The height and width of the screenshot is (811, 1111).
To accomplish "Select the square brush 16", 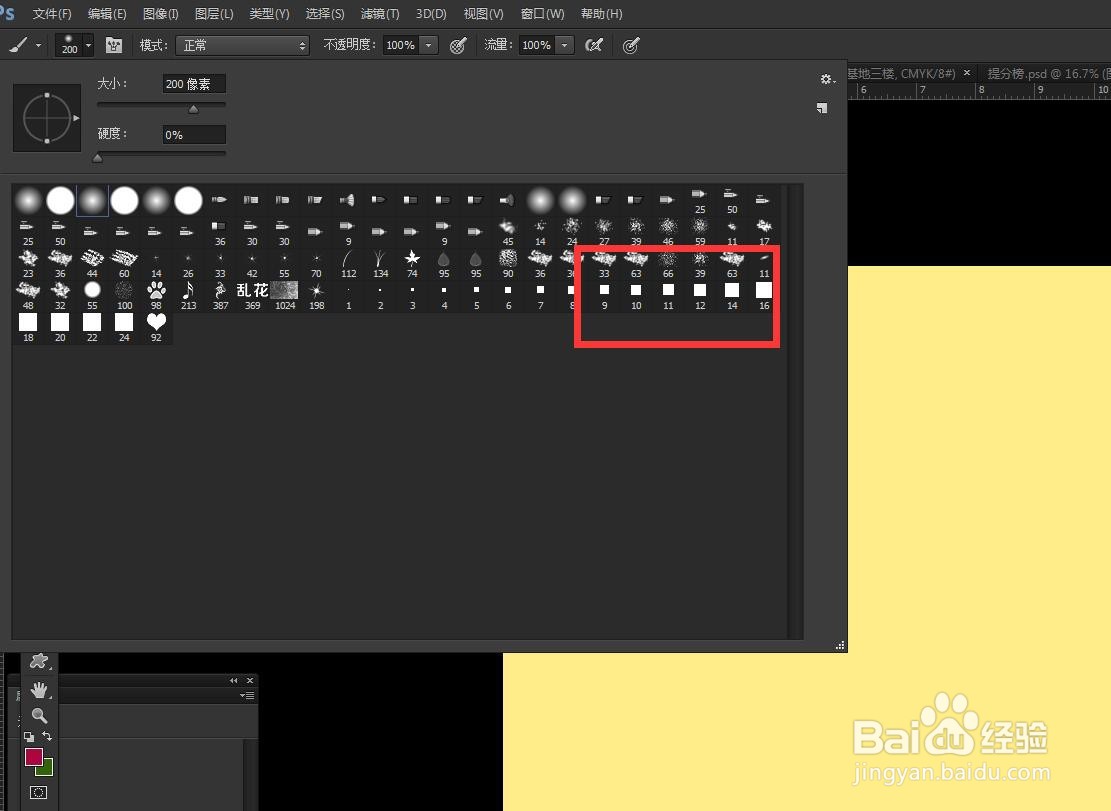I will [x=764, y=295].
